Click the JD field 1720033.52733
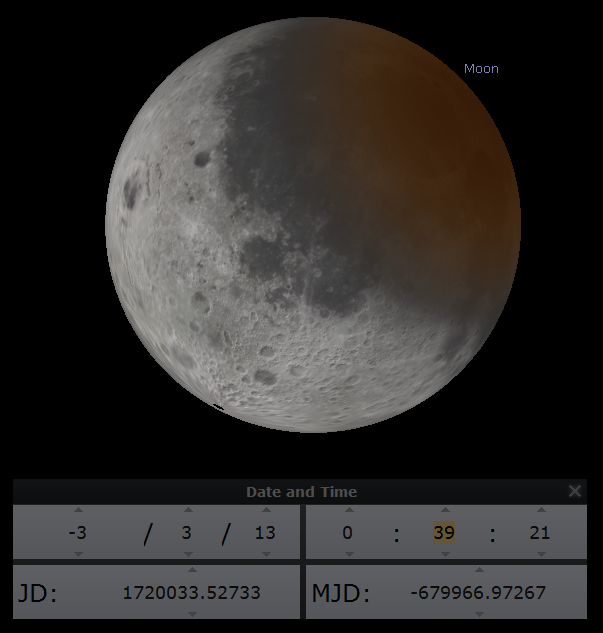Image resolution: width=603 pixels, height=633 pixels. pyautogui.click(x=191, y=592)
